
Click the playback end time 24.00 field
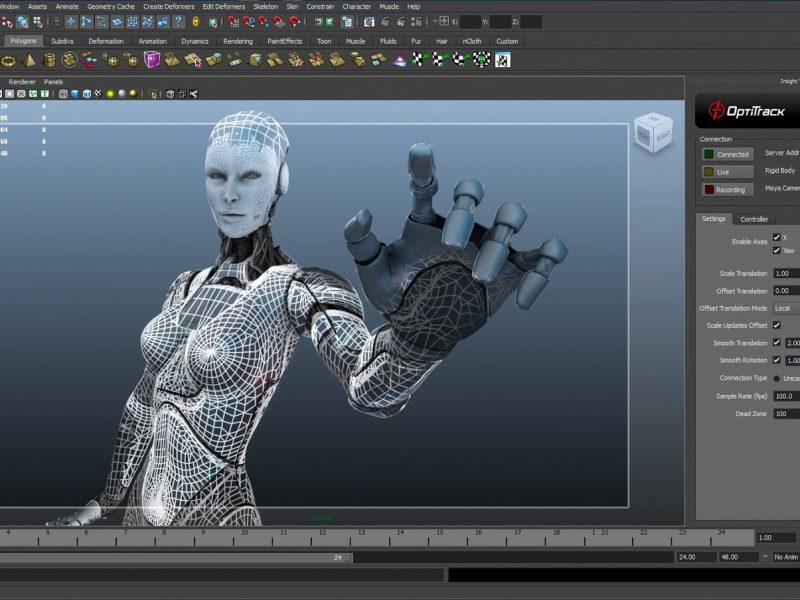pyautogui.click(x=696, y=557)
